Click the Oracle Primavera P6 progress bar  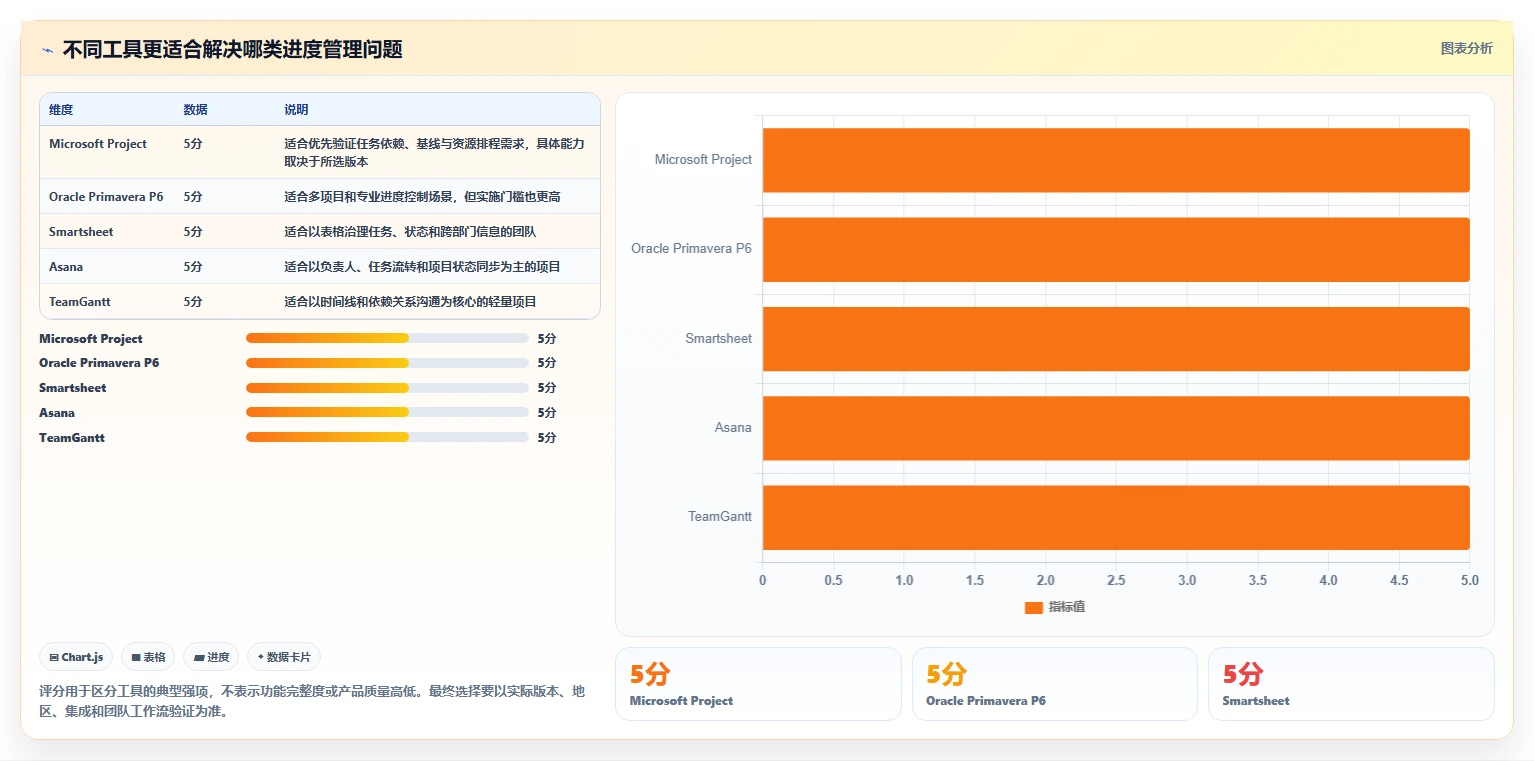[x=387, y=363]
